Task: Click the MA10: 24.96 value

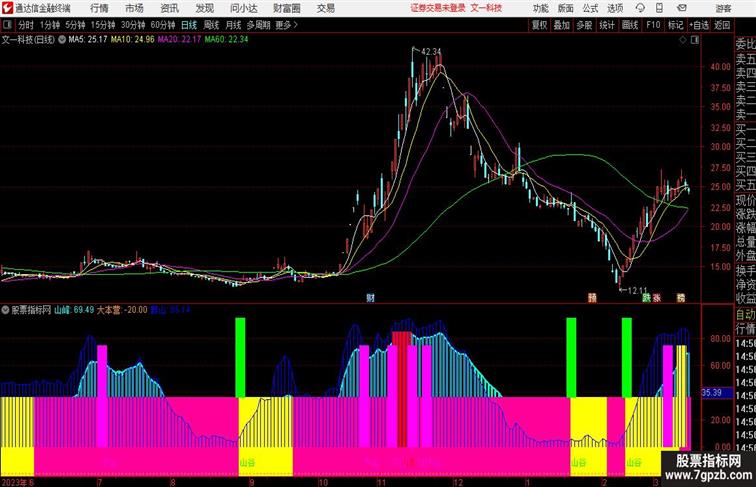Action: [133, 40]
